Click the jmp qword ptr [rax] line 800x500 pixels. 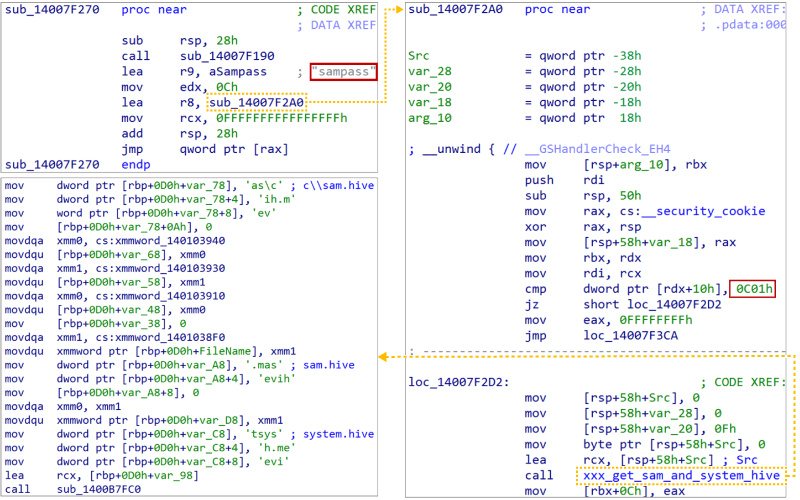(x=205, y=149)
